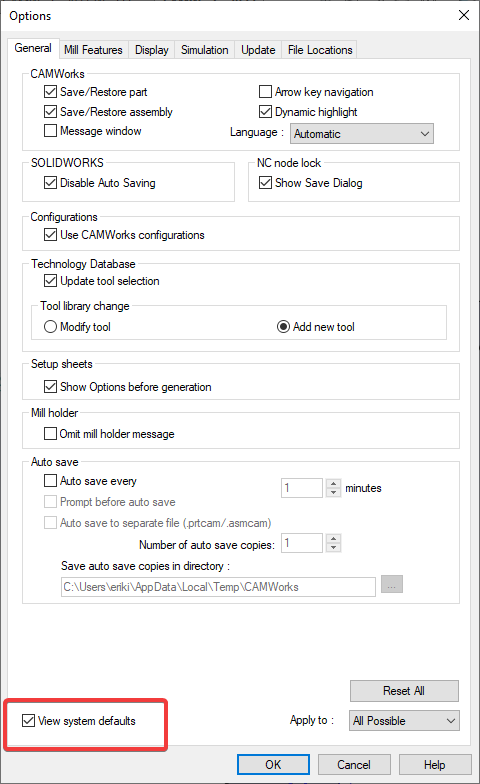Open the Display tab
The image size is (480, 784).
coord(152,50)
